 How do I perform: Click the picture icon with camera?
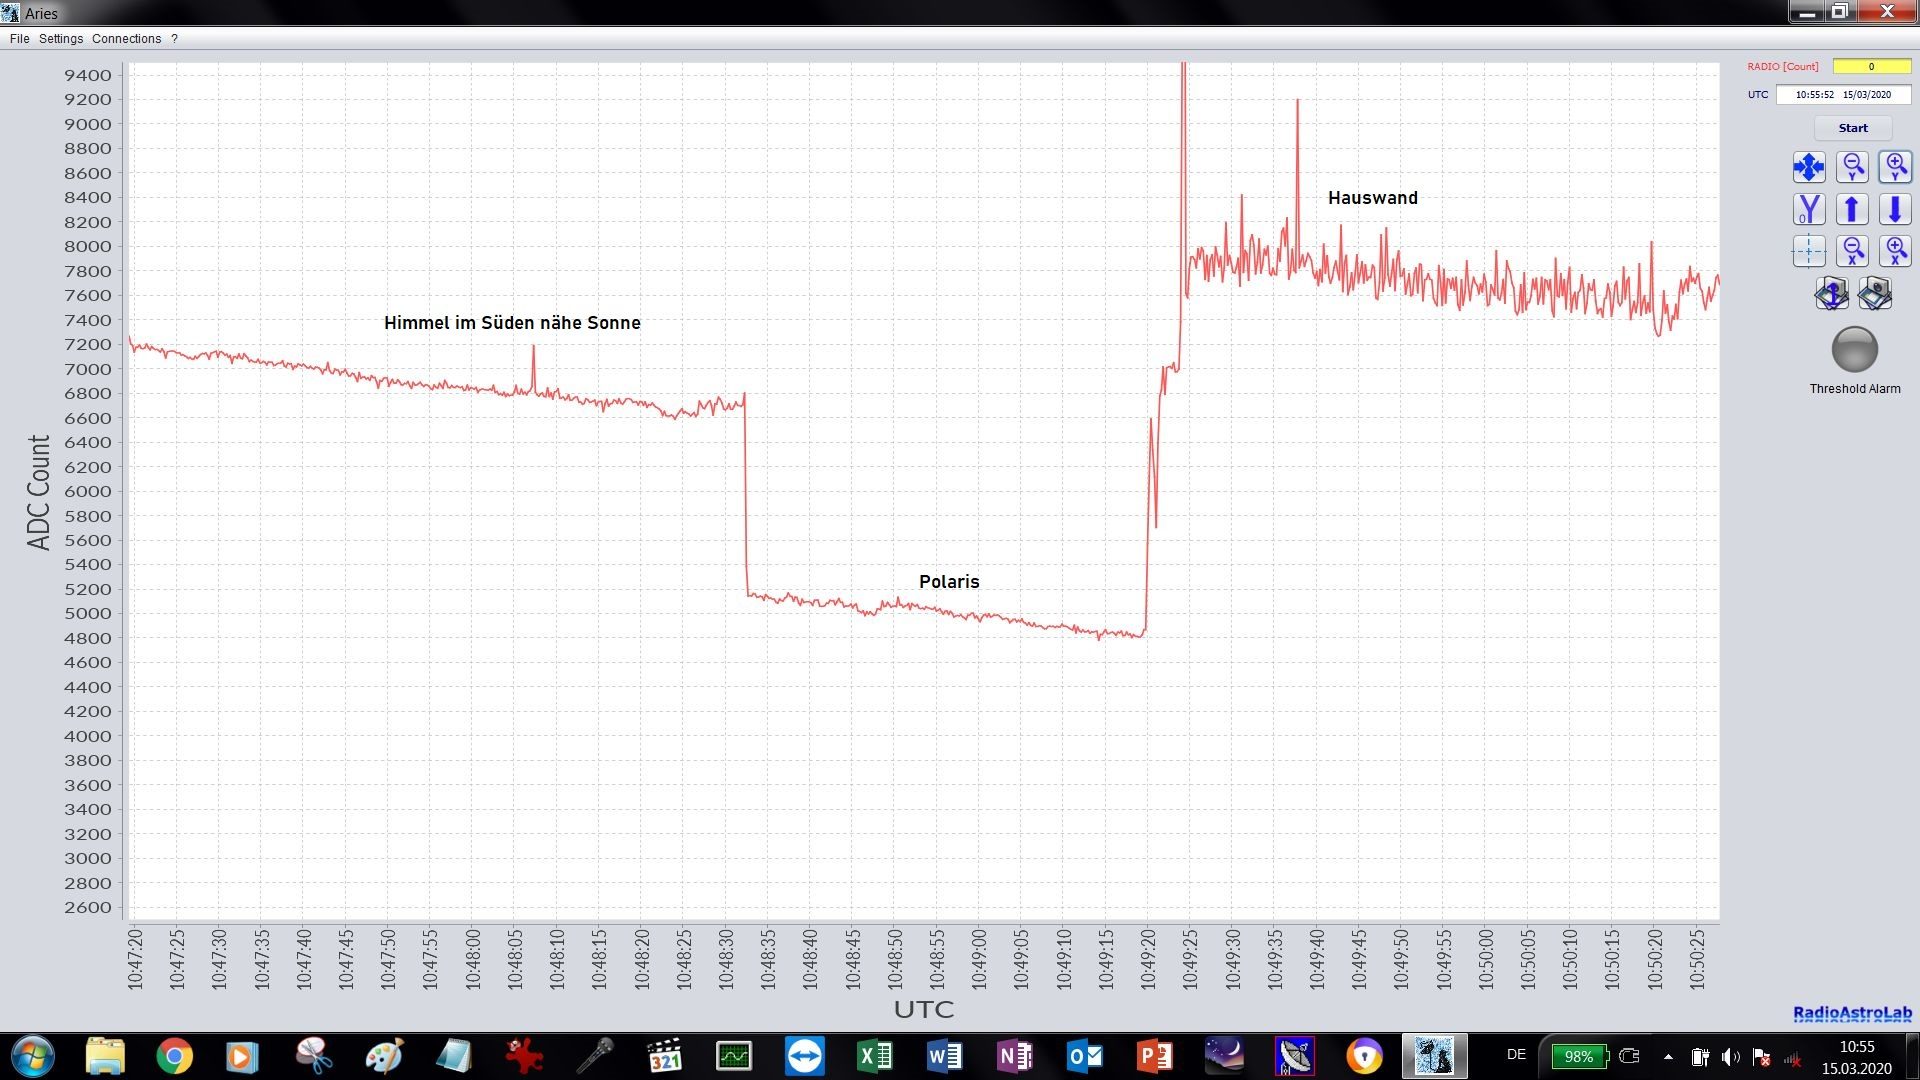1875,293
